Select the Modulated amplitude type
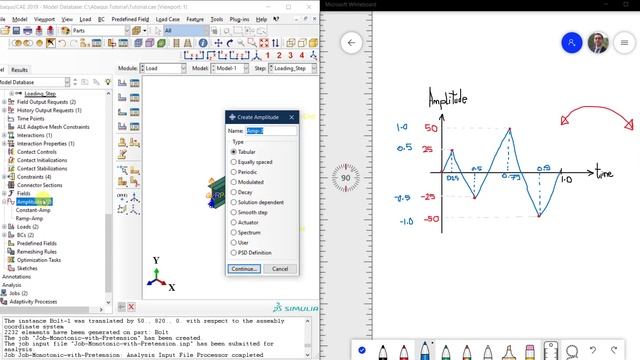Viewport: 640px width, 360px height. 247,182
